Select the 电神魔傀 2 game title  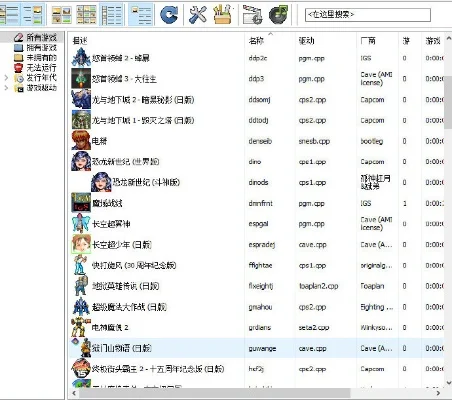(x=110, y=327)
